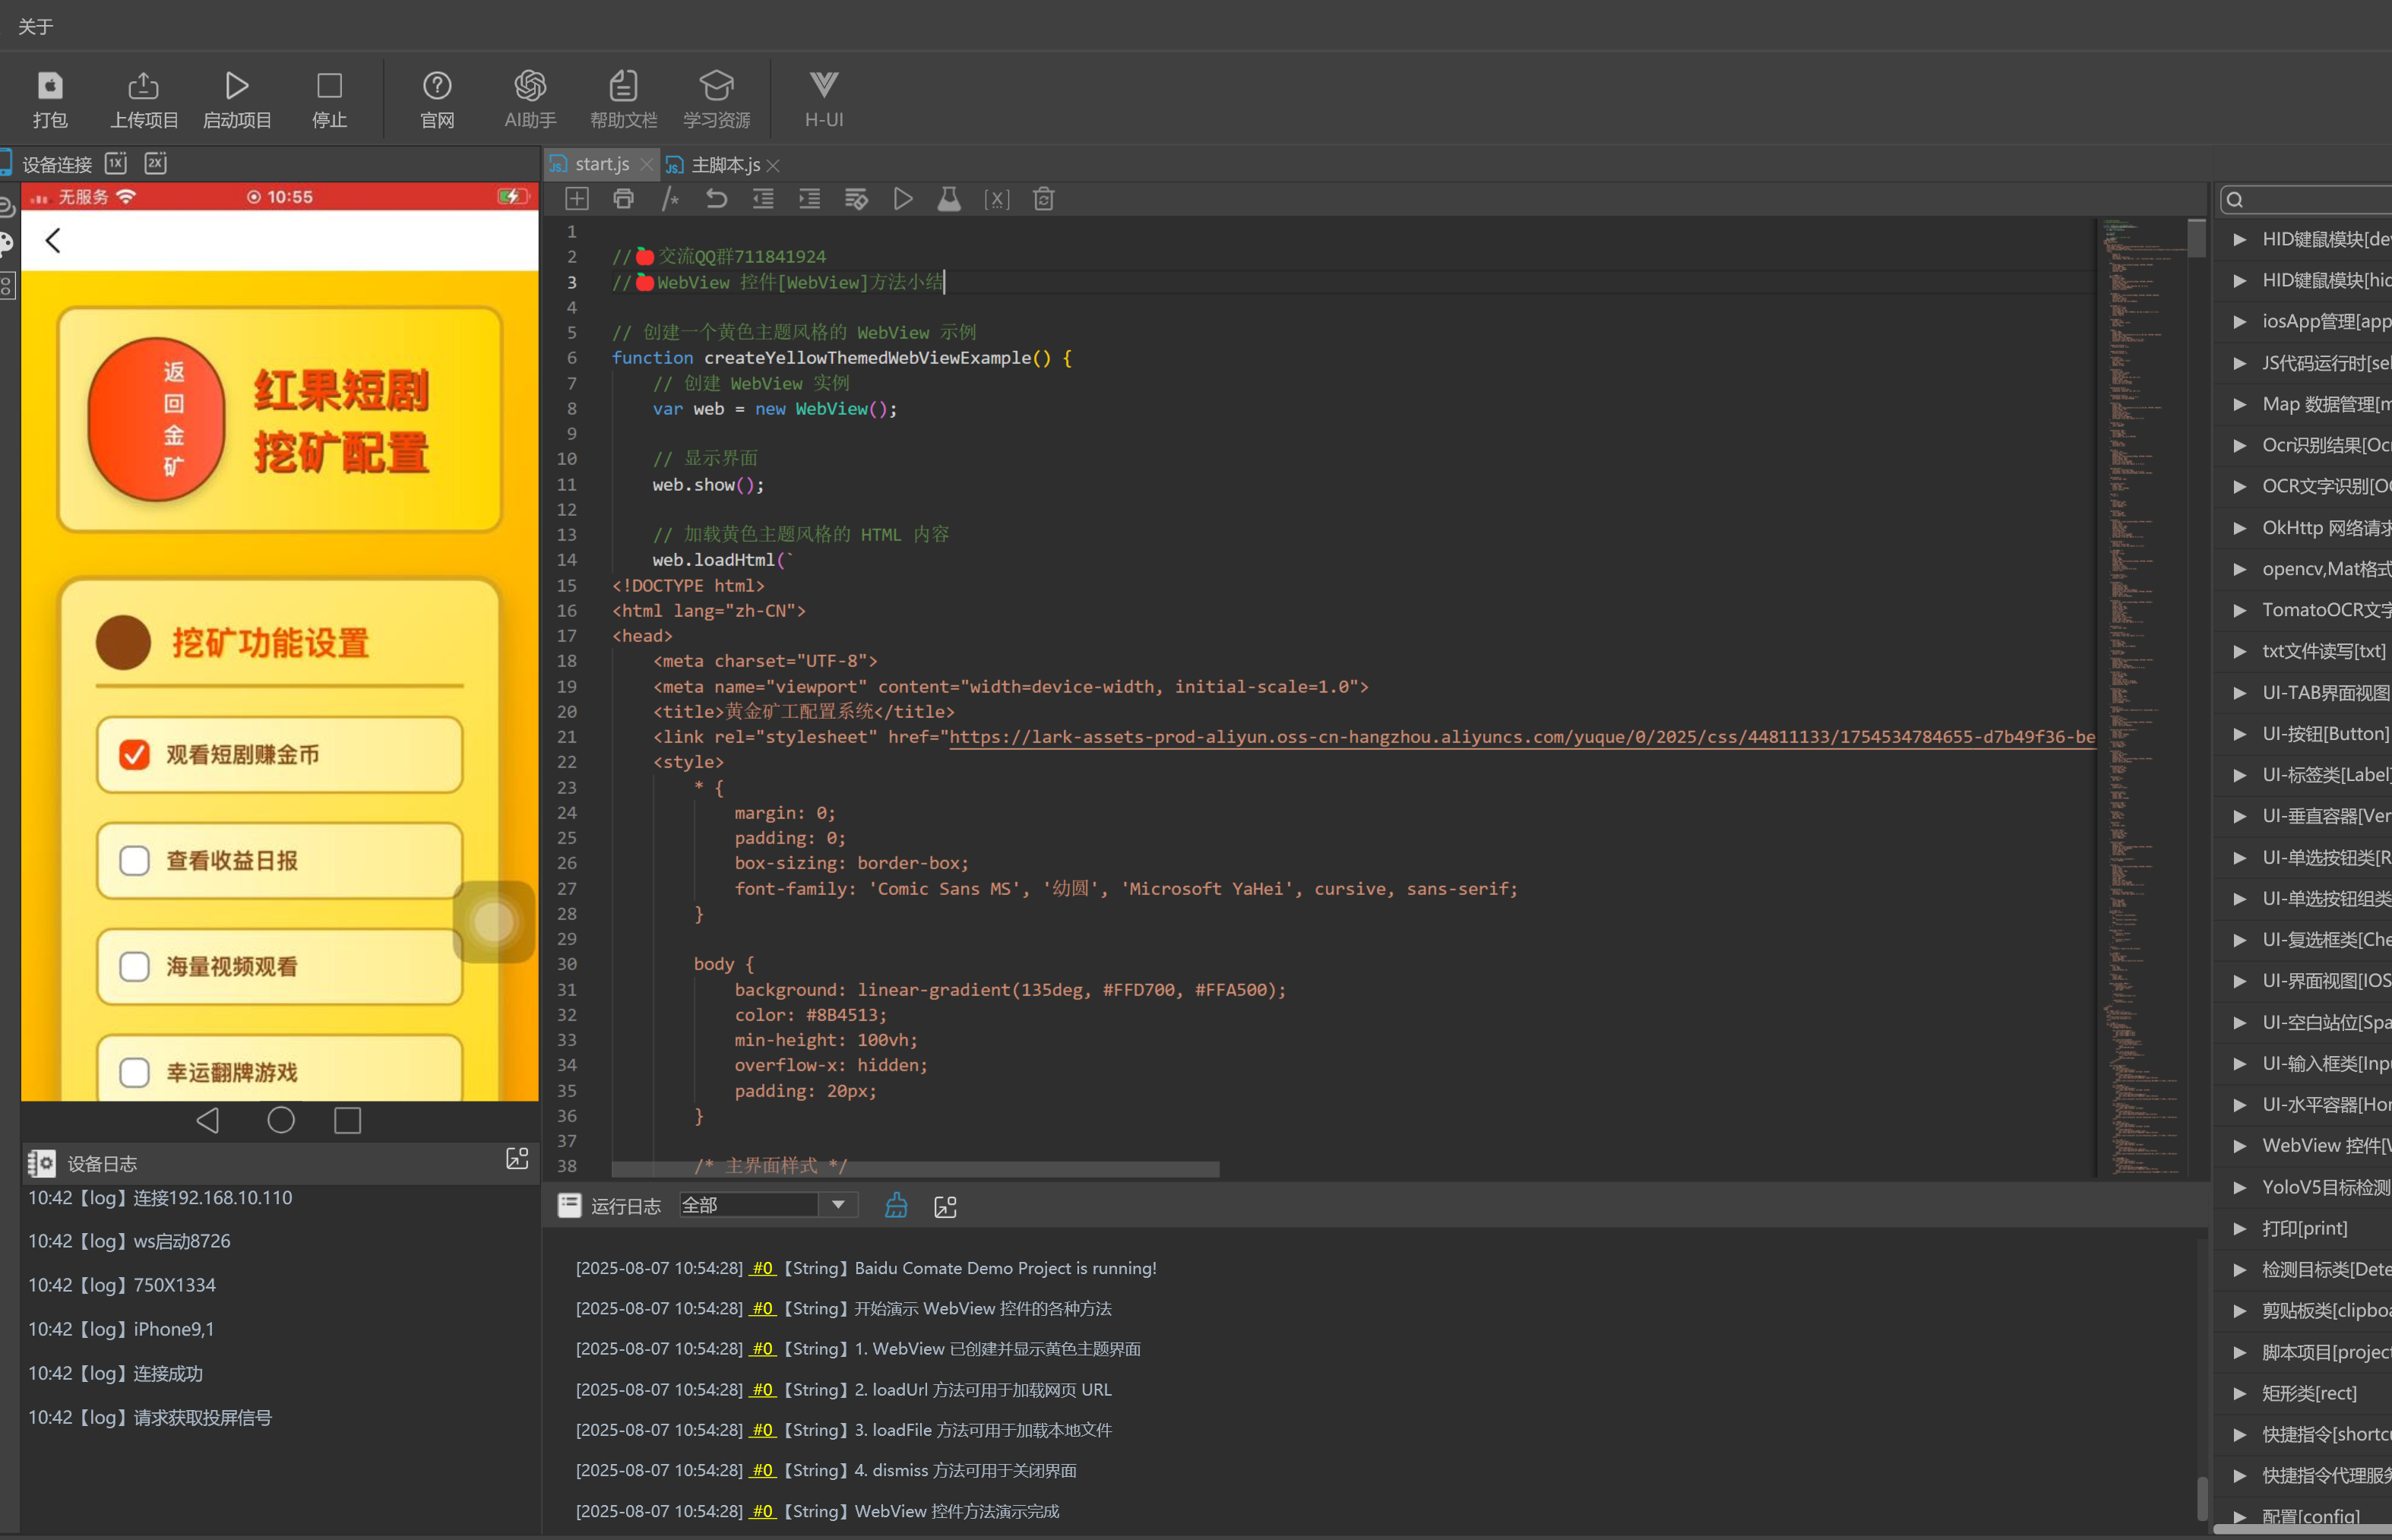Uncheck 观看短剧赚金币 checkbox
The width and height of the screenshot is (2392, 1540).
pos(135,755)
